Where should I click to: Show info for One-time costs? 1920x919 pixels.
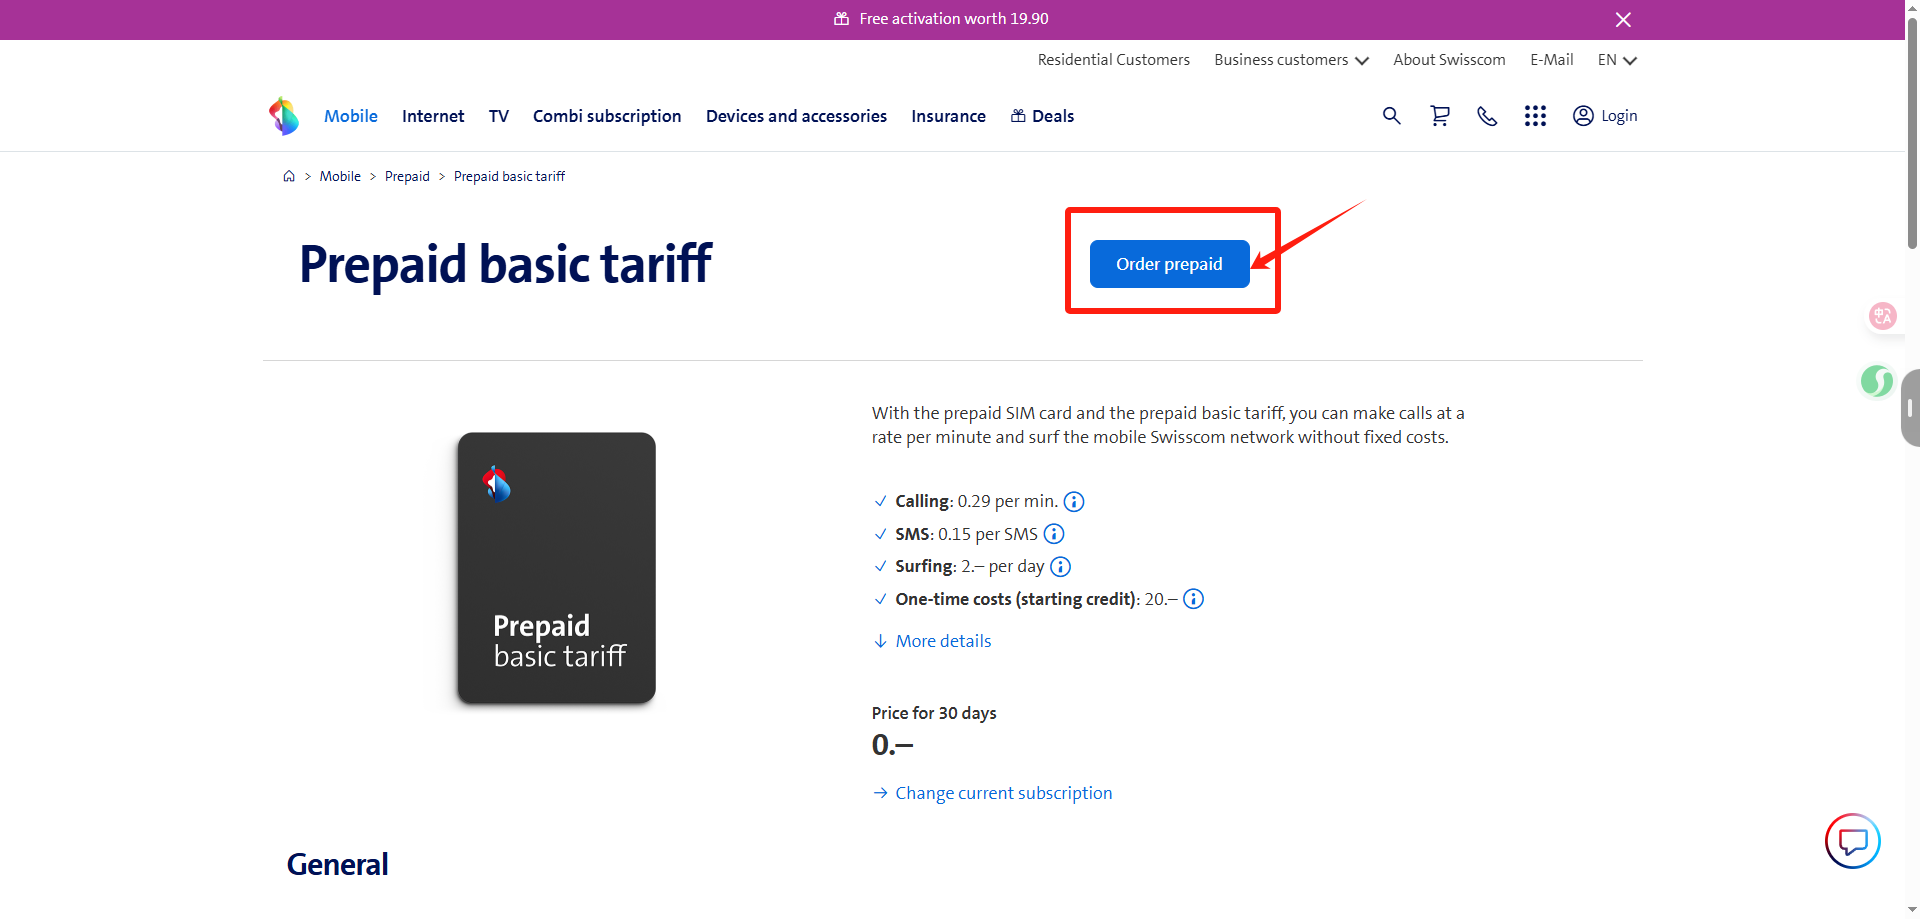pos(1194,599)
